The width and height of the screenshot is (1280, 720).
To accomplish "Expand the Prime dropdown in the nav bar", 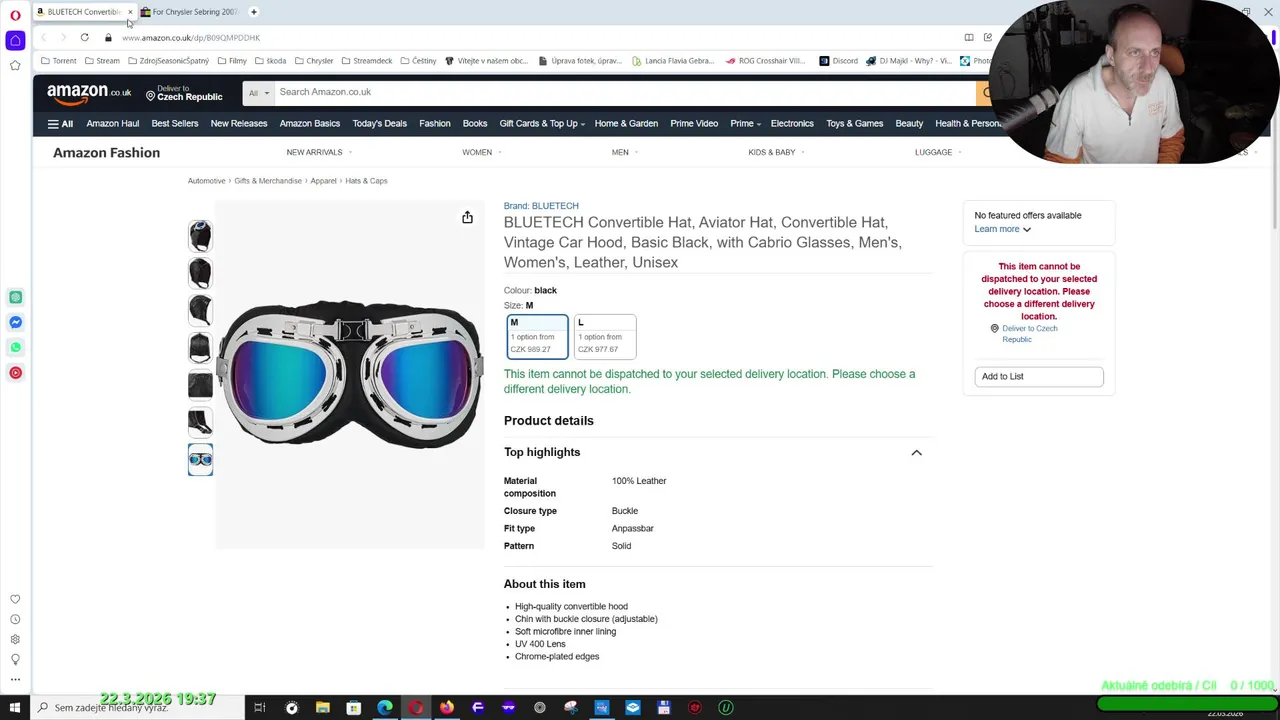I will (745, 123).
